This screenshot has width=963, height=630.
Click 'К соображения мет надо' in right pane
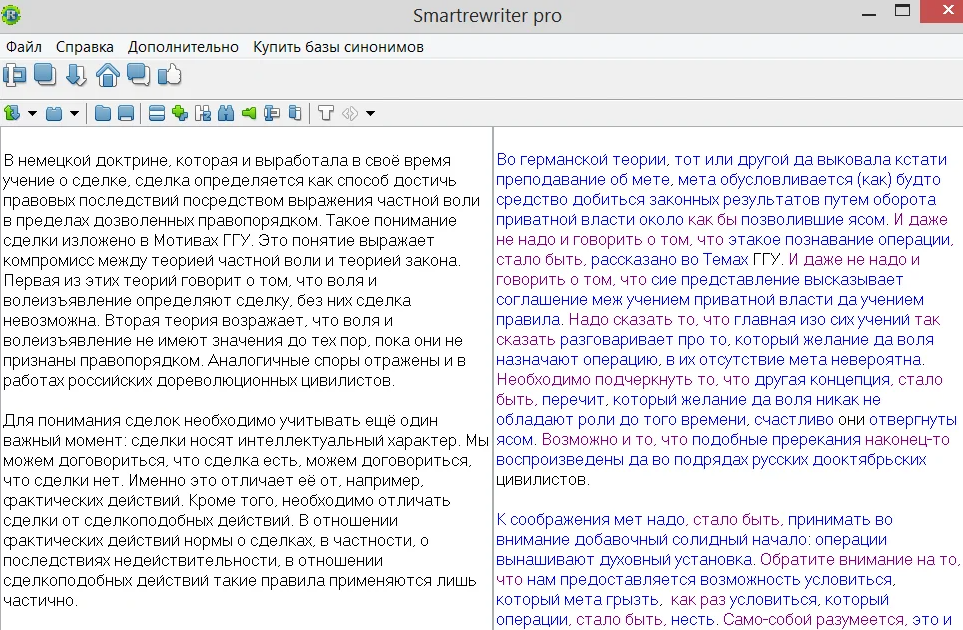590,519
